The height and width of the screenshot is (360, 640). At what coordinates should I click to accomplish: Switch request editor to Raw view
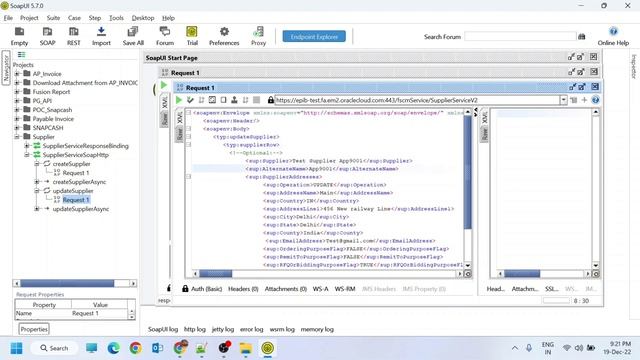click(x=180, y=134)
